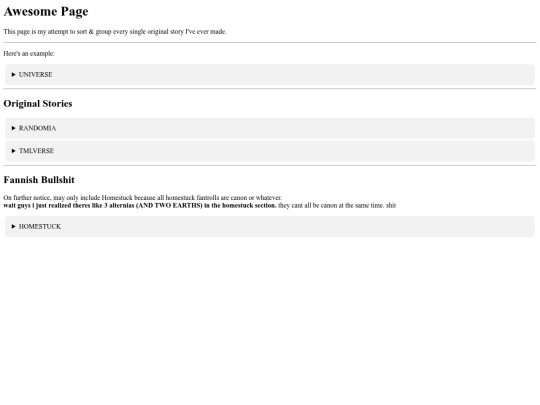Click the Fannish Bullshit heading

pos(39,180)
